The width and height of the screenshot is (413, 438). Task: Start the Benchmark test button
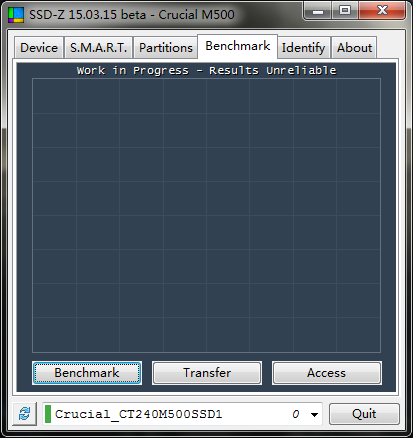87,373
